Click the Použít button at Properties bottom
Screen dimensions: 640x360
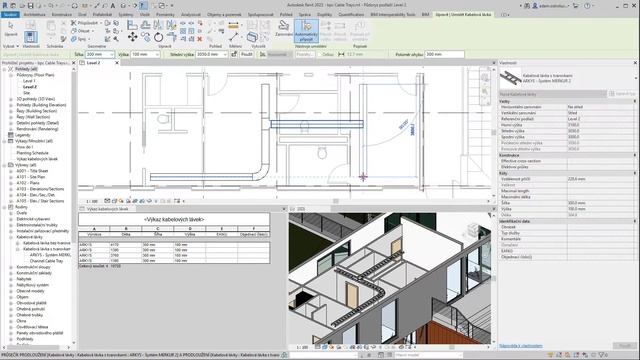[x=624, y=346]
